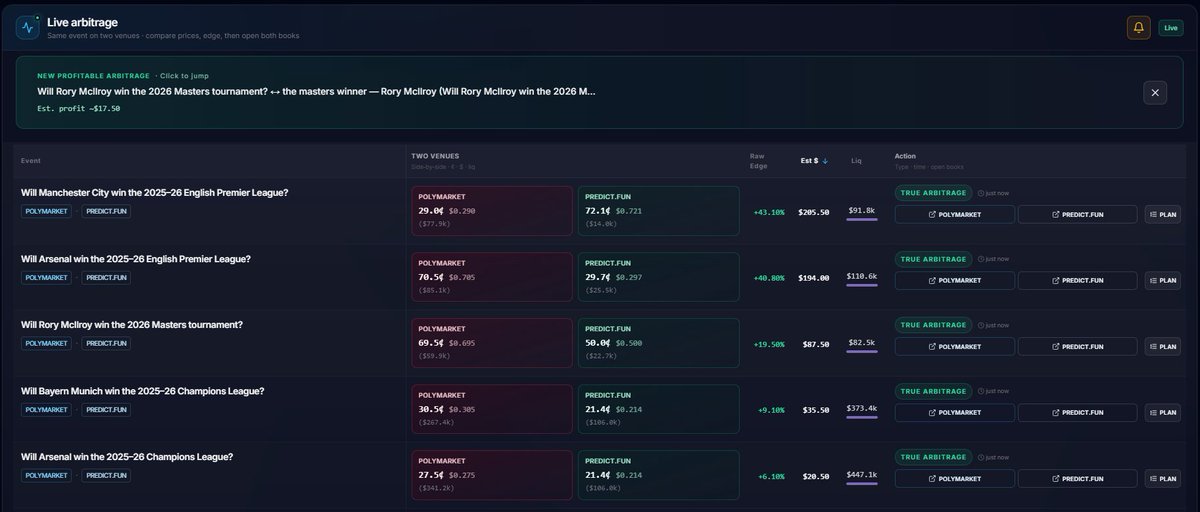The image size is (1200, 512).
Task: Select Polymarket tag under Bayern Munich event
Action: click(x=46, y=410)
